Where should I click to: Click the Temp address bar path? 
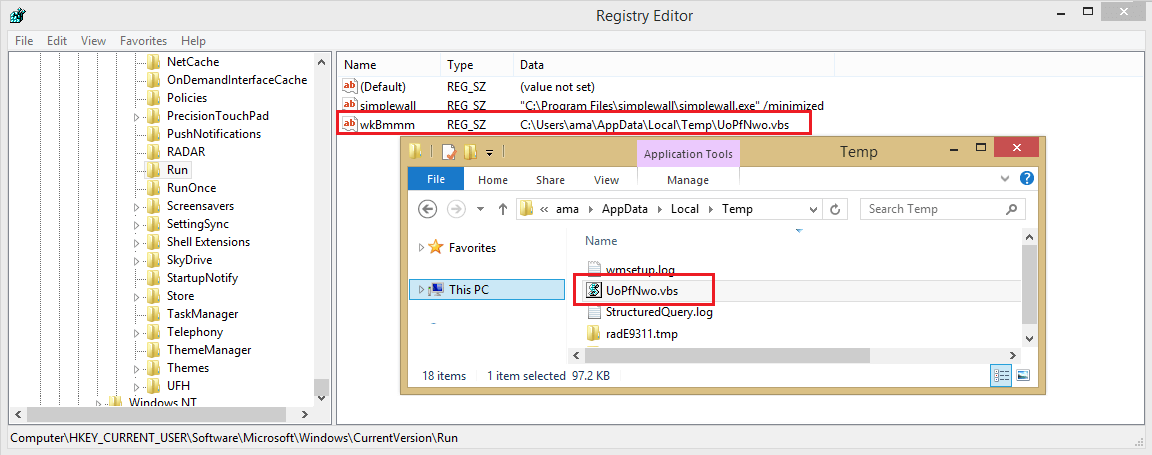click(x=670, y=209)
